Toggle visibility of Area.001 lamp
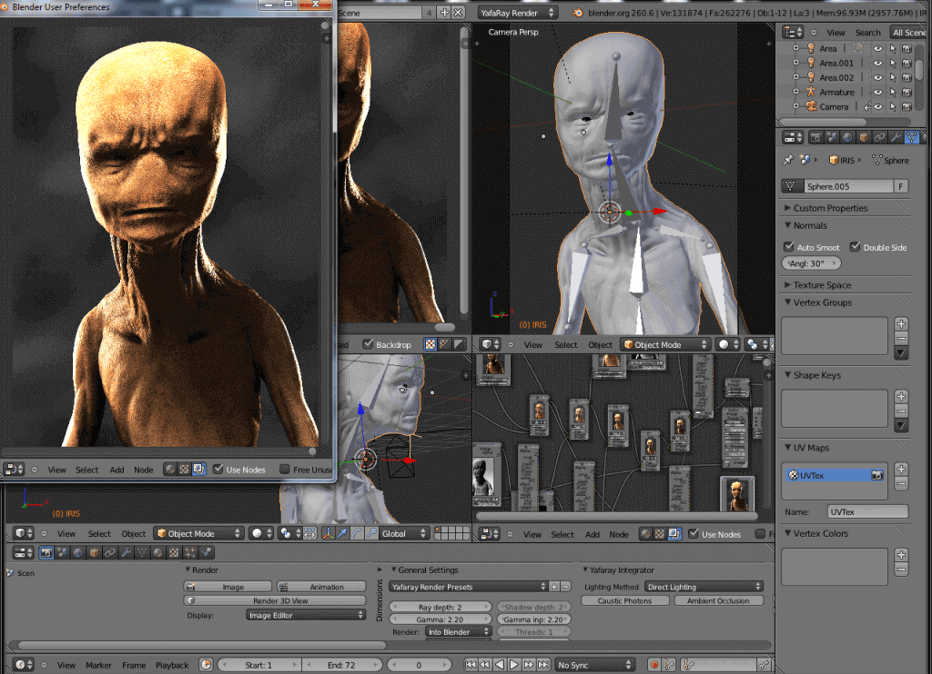This screenshot has width=932, height=674. coord(878,63)
